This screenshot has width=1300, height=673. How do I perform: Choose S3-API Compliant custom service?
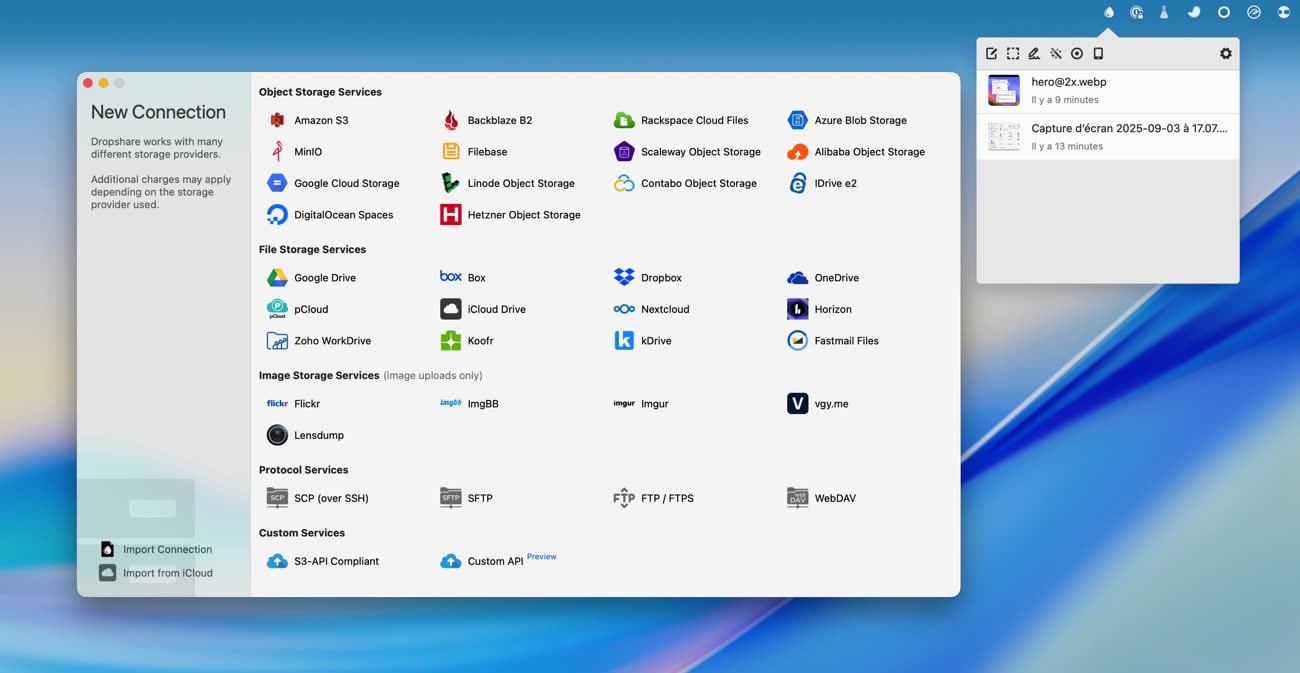[323, 561]
